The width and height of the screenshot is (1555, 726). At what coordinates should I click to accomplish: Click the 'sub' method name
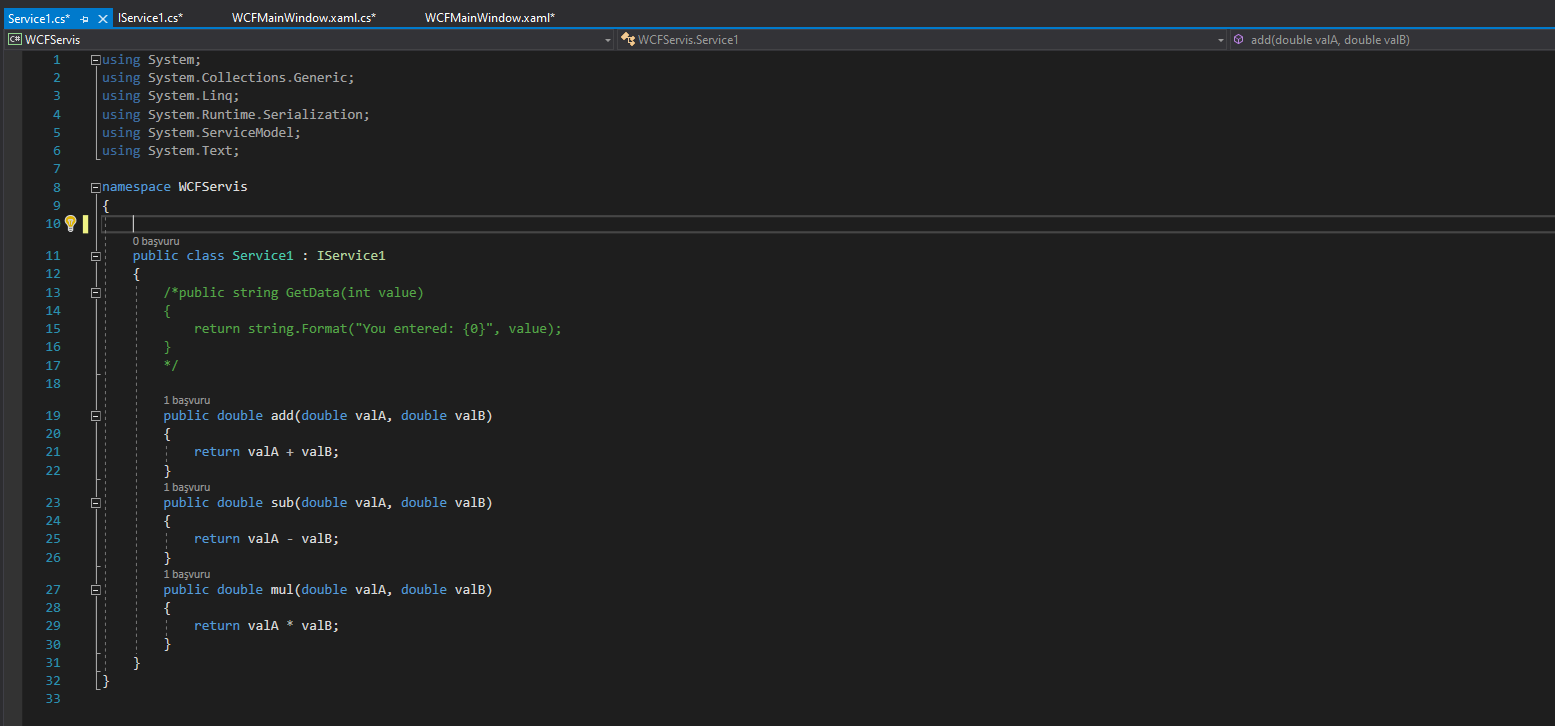point(282,503)
